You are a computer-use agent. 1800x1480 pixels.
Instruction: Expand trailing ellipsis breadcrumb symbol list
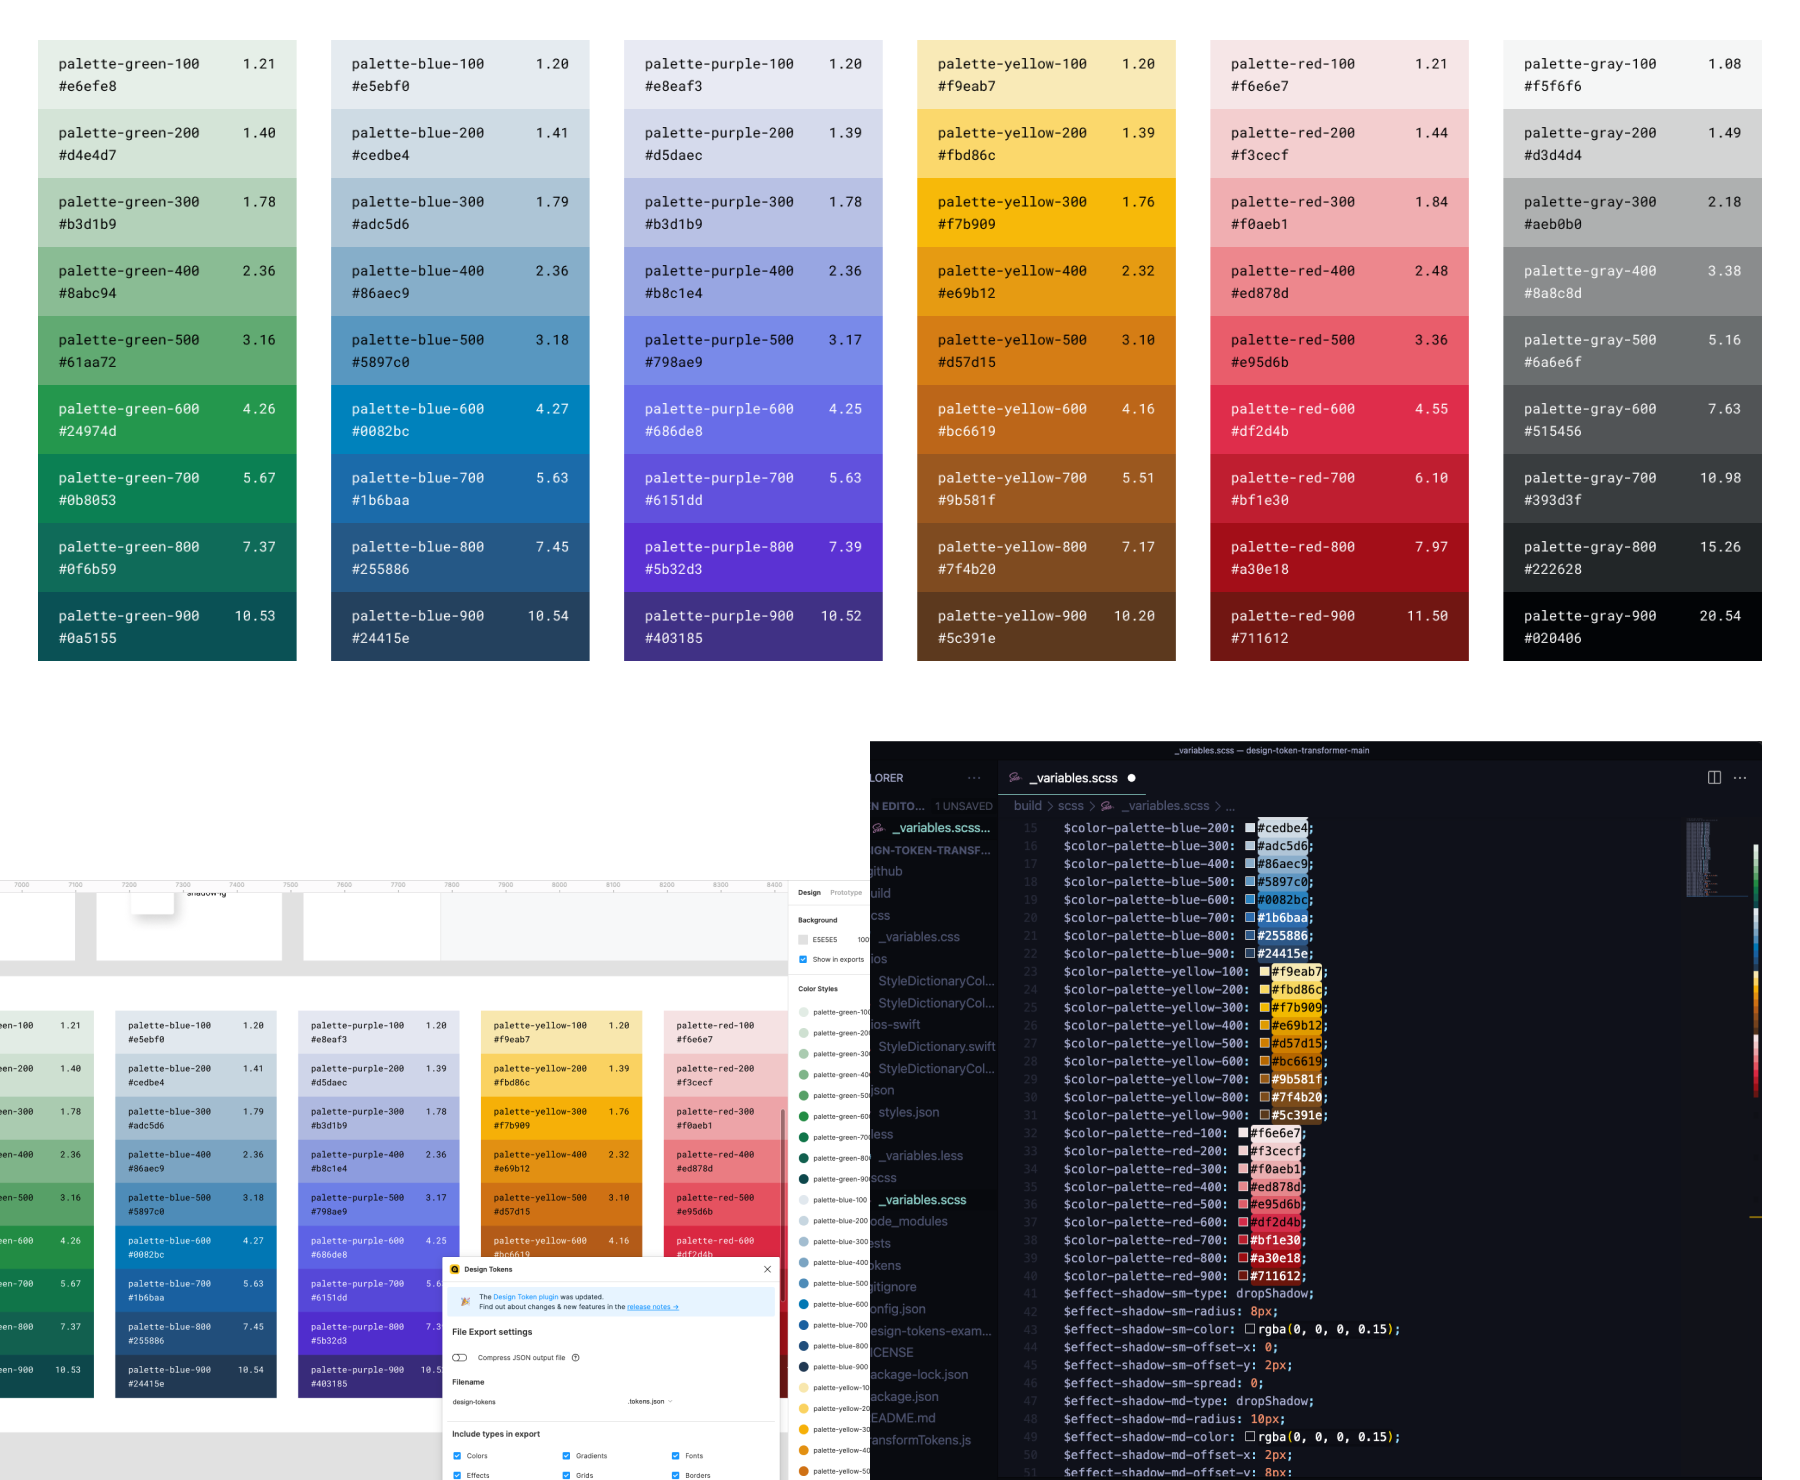[1230, 806]
